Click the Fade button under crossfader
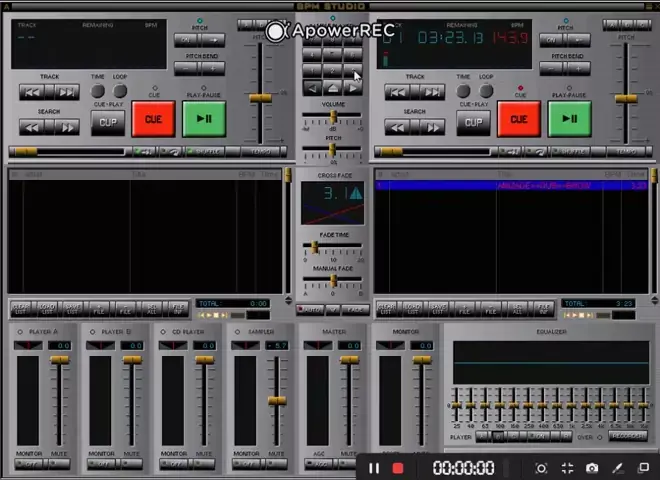This screenshot has height=480, width=660. coord(355,309)
